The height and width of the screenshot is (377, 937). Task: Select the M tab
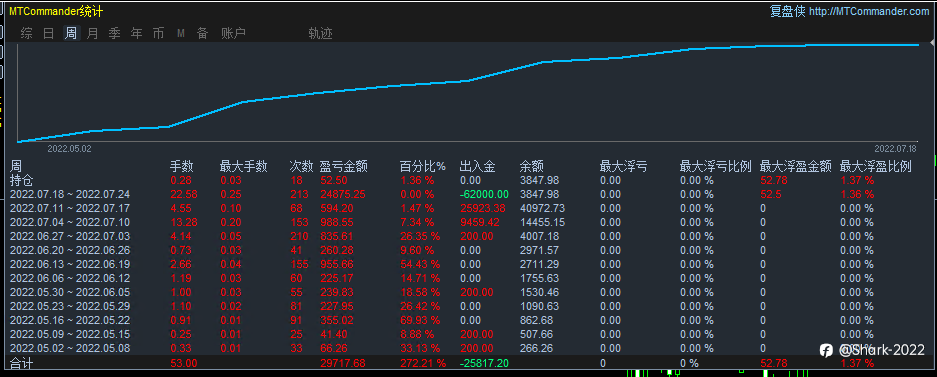pyautogui.click(x=180, y=34)
